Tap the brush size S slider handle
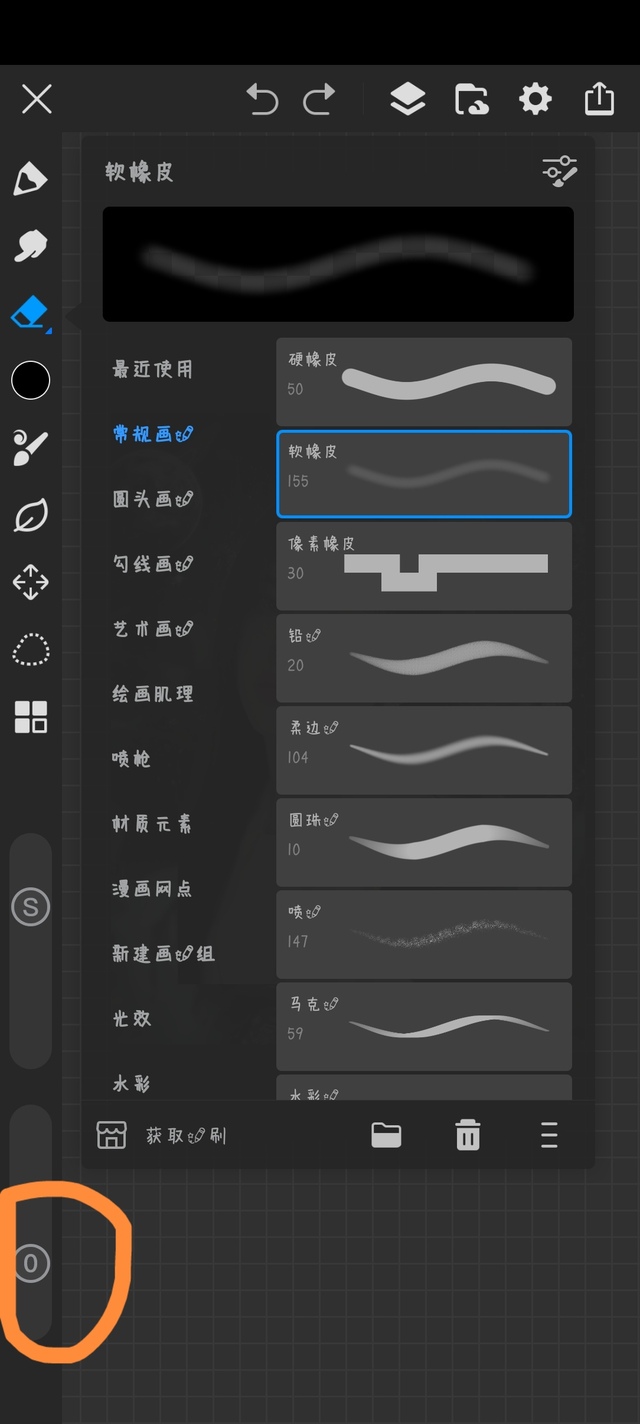Viewport: 640px width, 1424px height. coord(30,907)
